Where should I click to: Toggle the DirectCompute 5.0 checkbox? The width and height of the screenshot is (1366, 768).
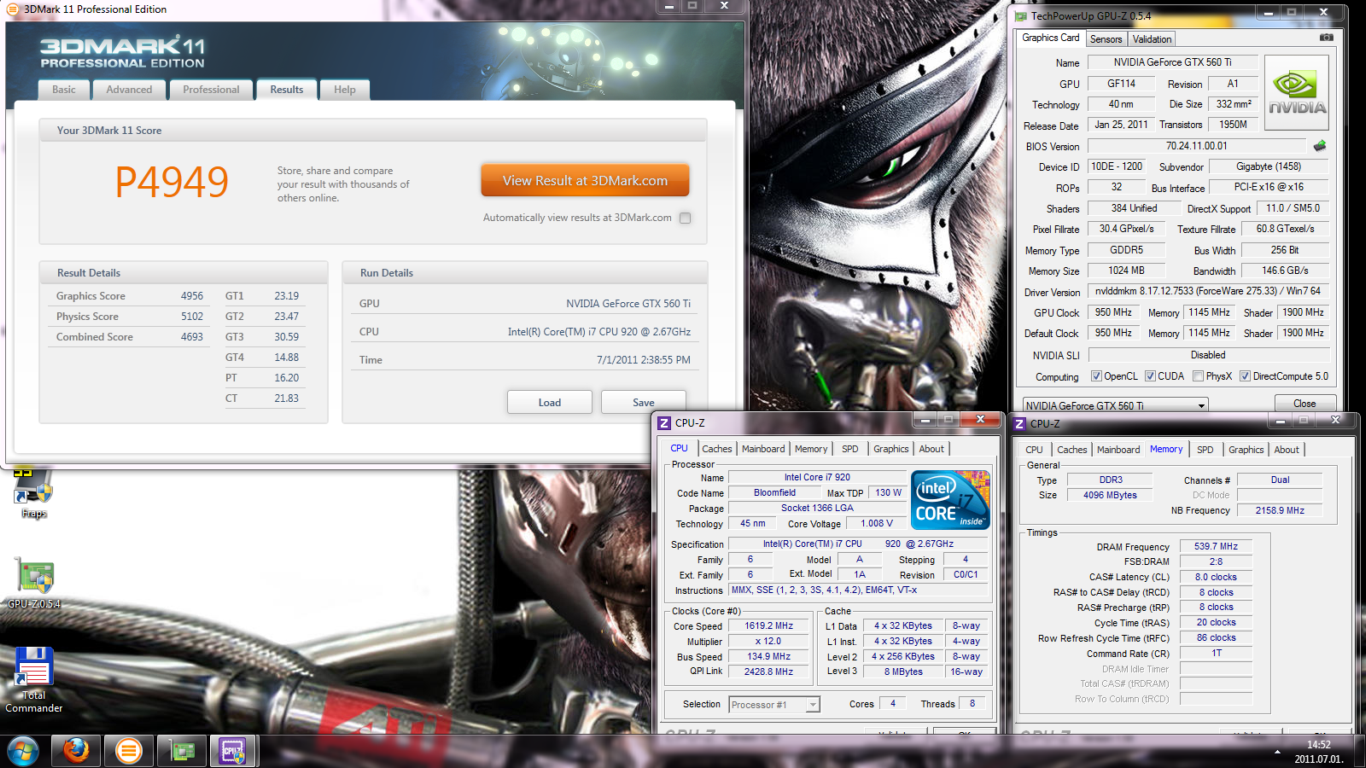[x=1245, y=377]
